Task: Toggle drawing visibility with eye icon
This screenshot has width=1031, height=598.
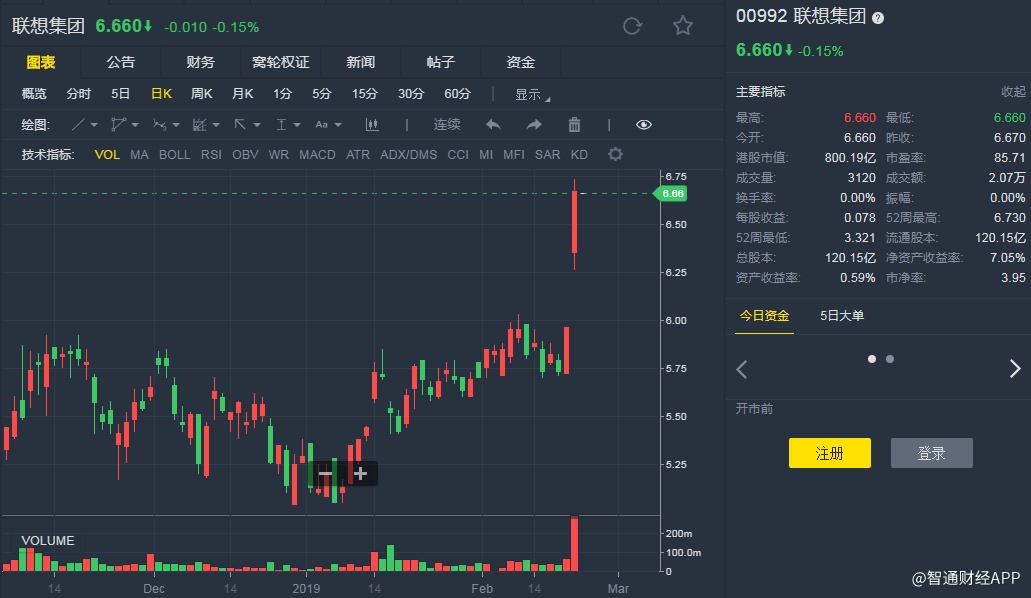Action: pyautogui.click(x=644, y=124)
